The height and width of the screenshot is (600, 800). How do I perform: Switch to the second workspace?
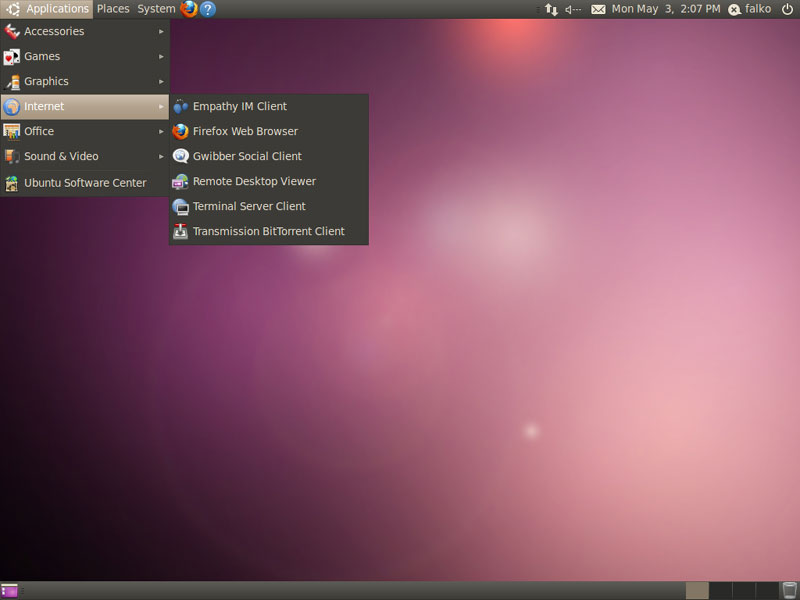(x=721, y=591)
